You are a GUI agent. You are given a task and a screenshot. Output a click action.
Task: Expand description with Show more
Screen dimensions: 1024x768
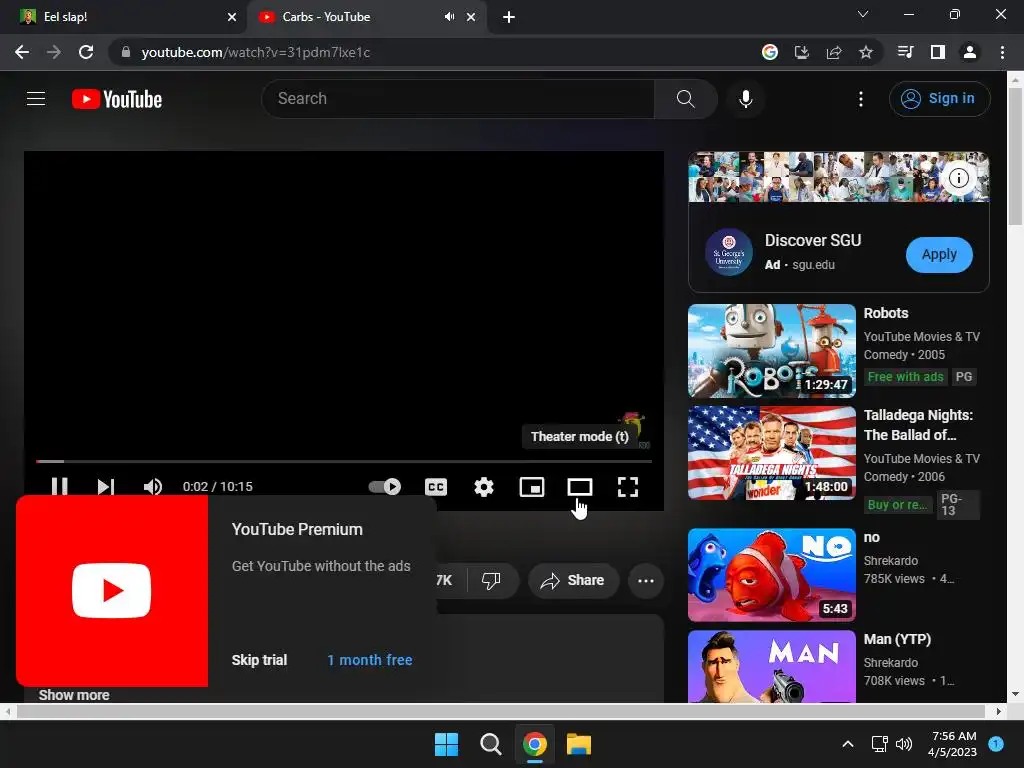74,695
